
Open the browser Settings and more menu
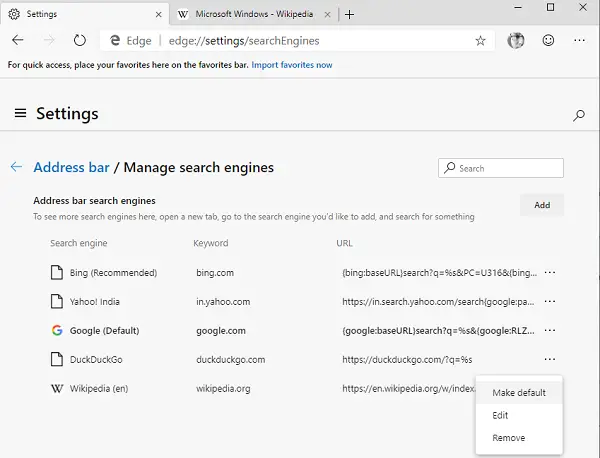(579, 40)
